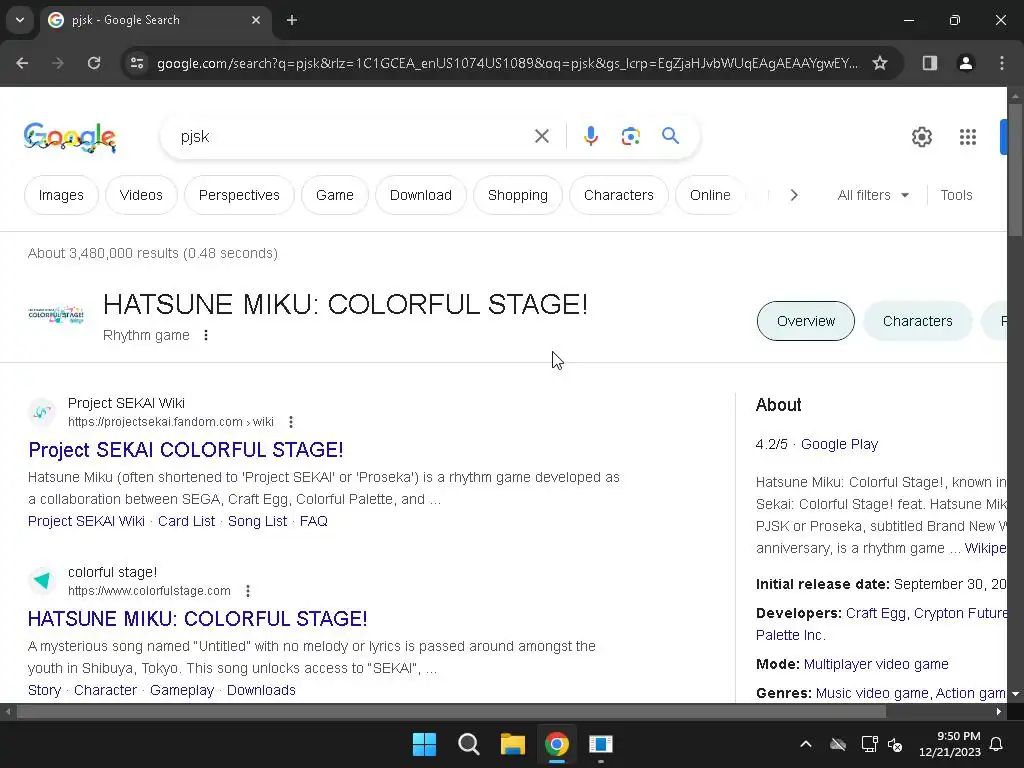Select the Overview knowledge panel tab

click(x=805, y=321)
